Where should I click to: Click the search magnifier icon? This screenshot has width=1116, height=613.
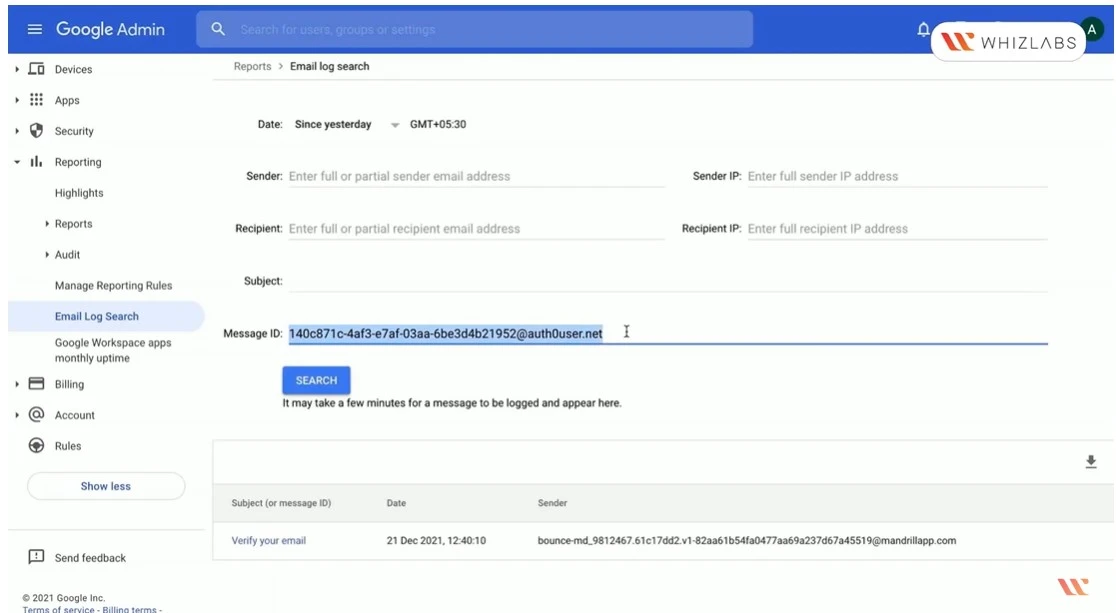pos(218,29)
